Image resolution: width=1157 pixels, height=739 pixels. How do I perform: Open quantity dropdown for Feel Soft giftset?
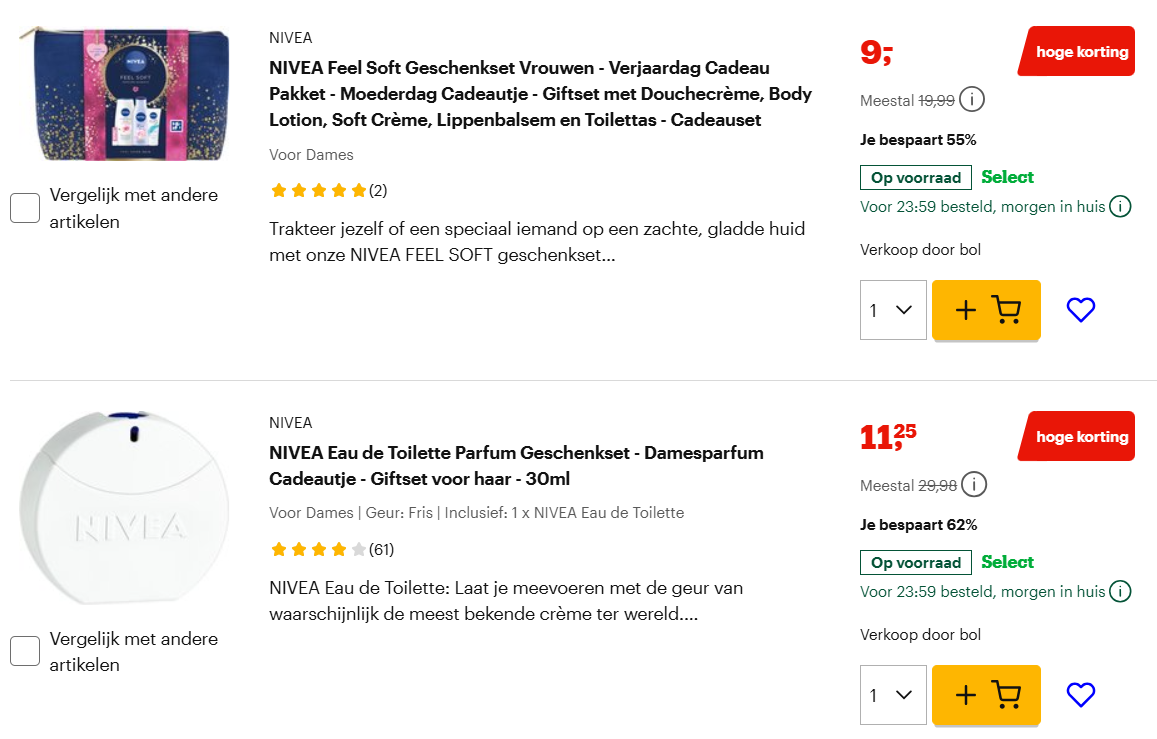(893, 310)
